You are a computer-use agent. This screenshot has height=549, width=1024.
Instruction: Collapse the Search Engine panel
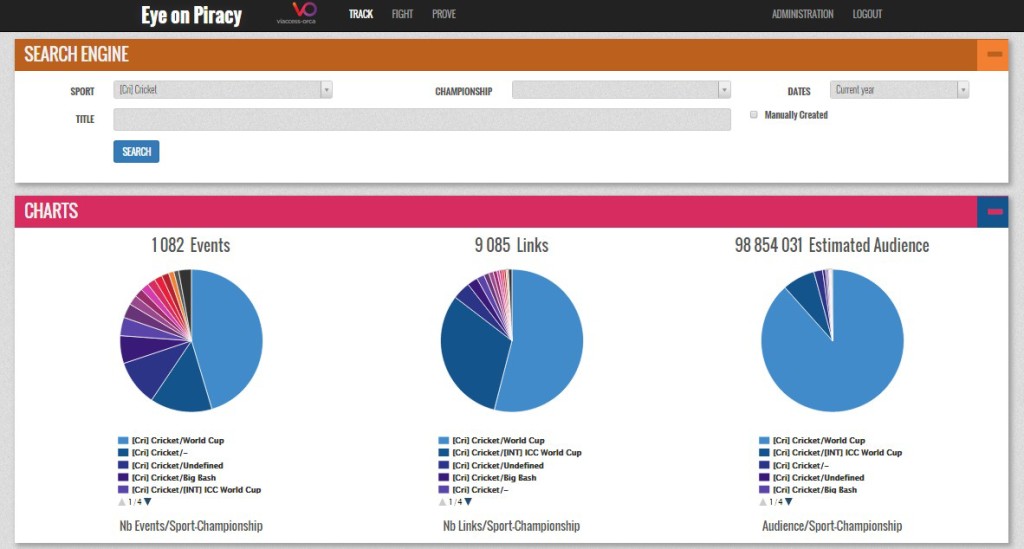tap(993, 55)
